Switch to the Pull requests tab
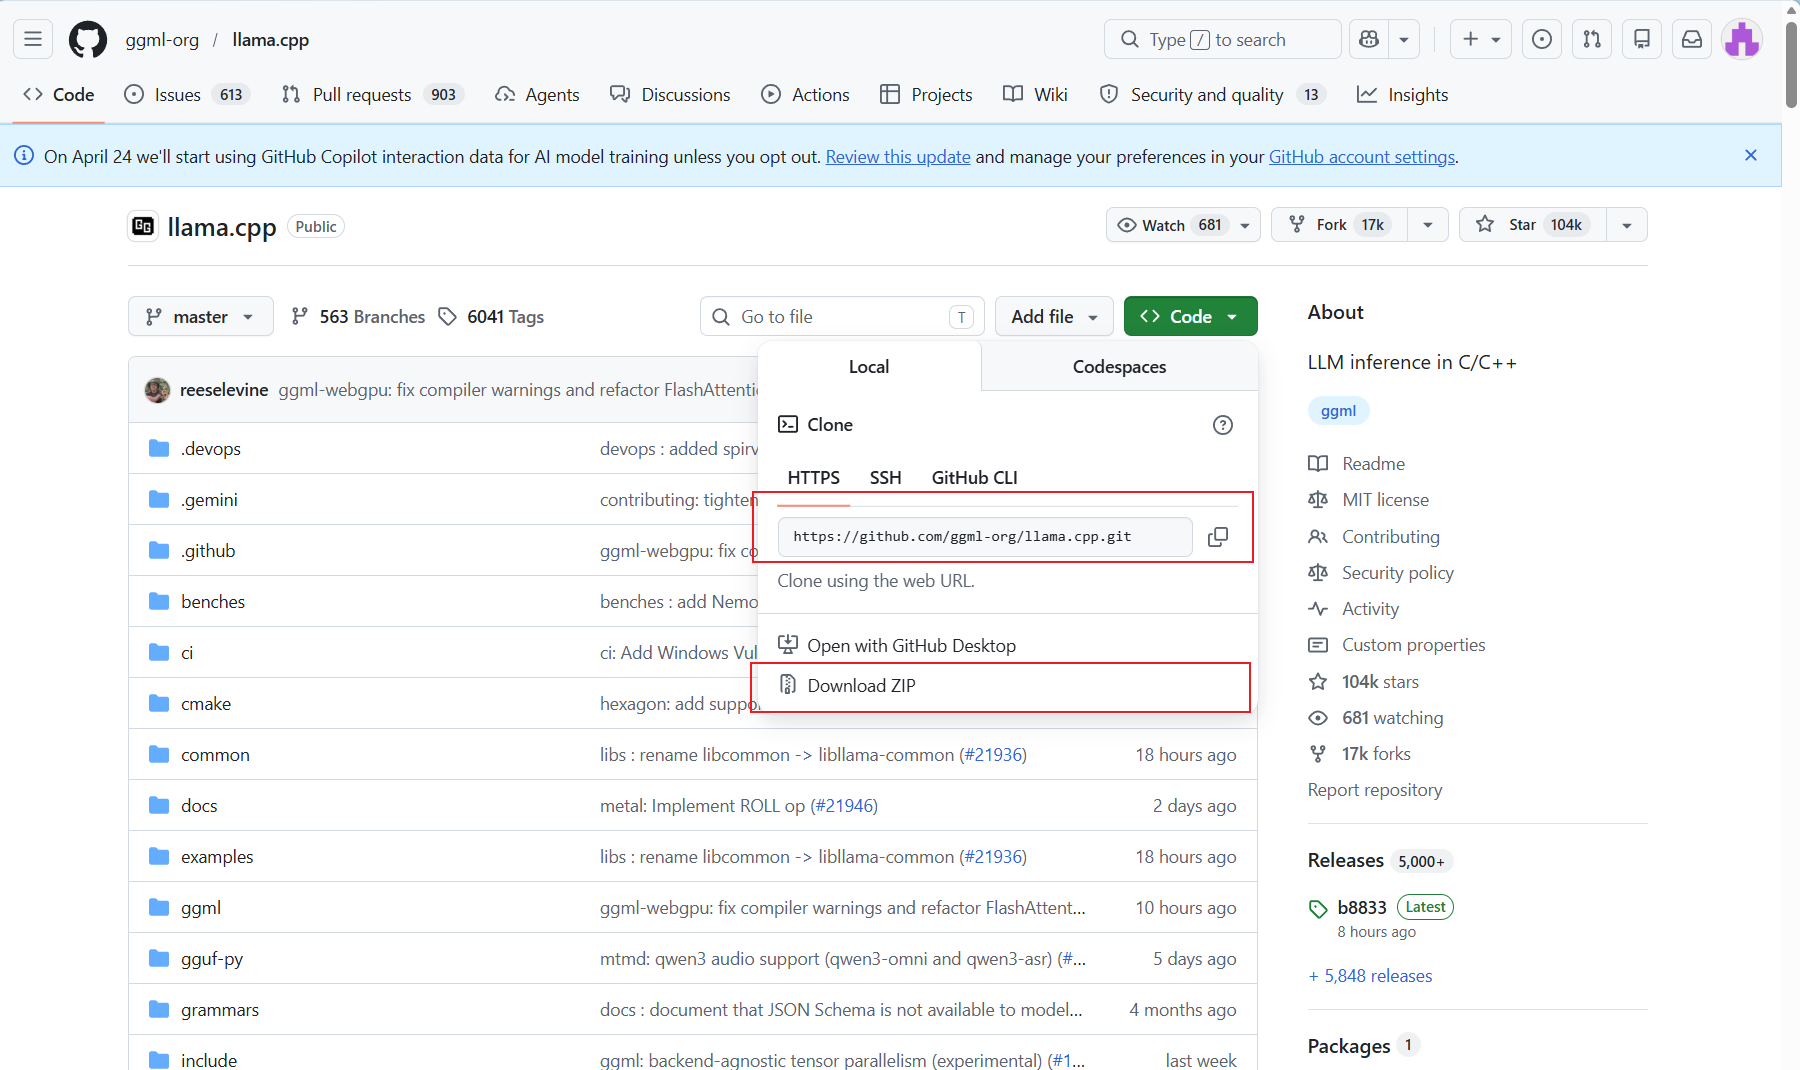The height and width of the screenshot is (1070, 1800). click(372, 95)
